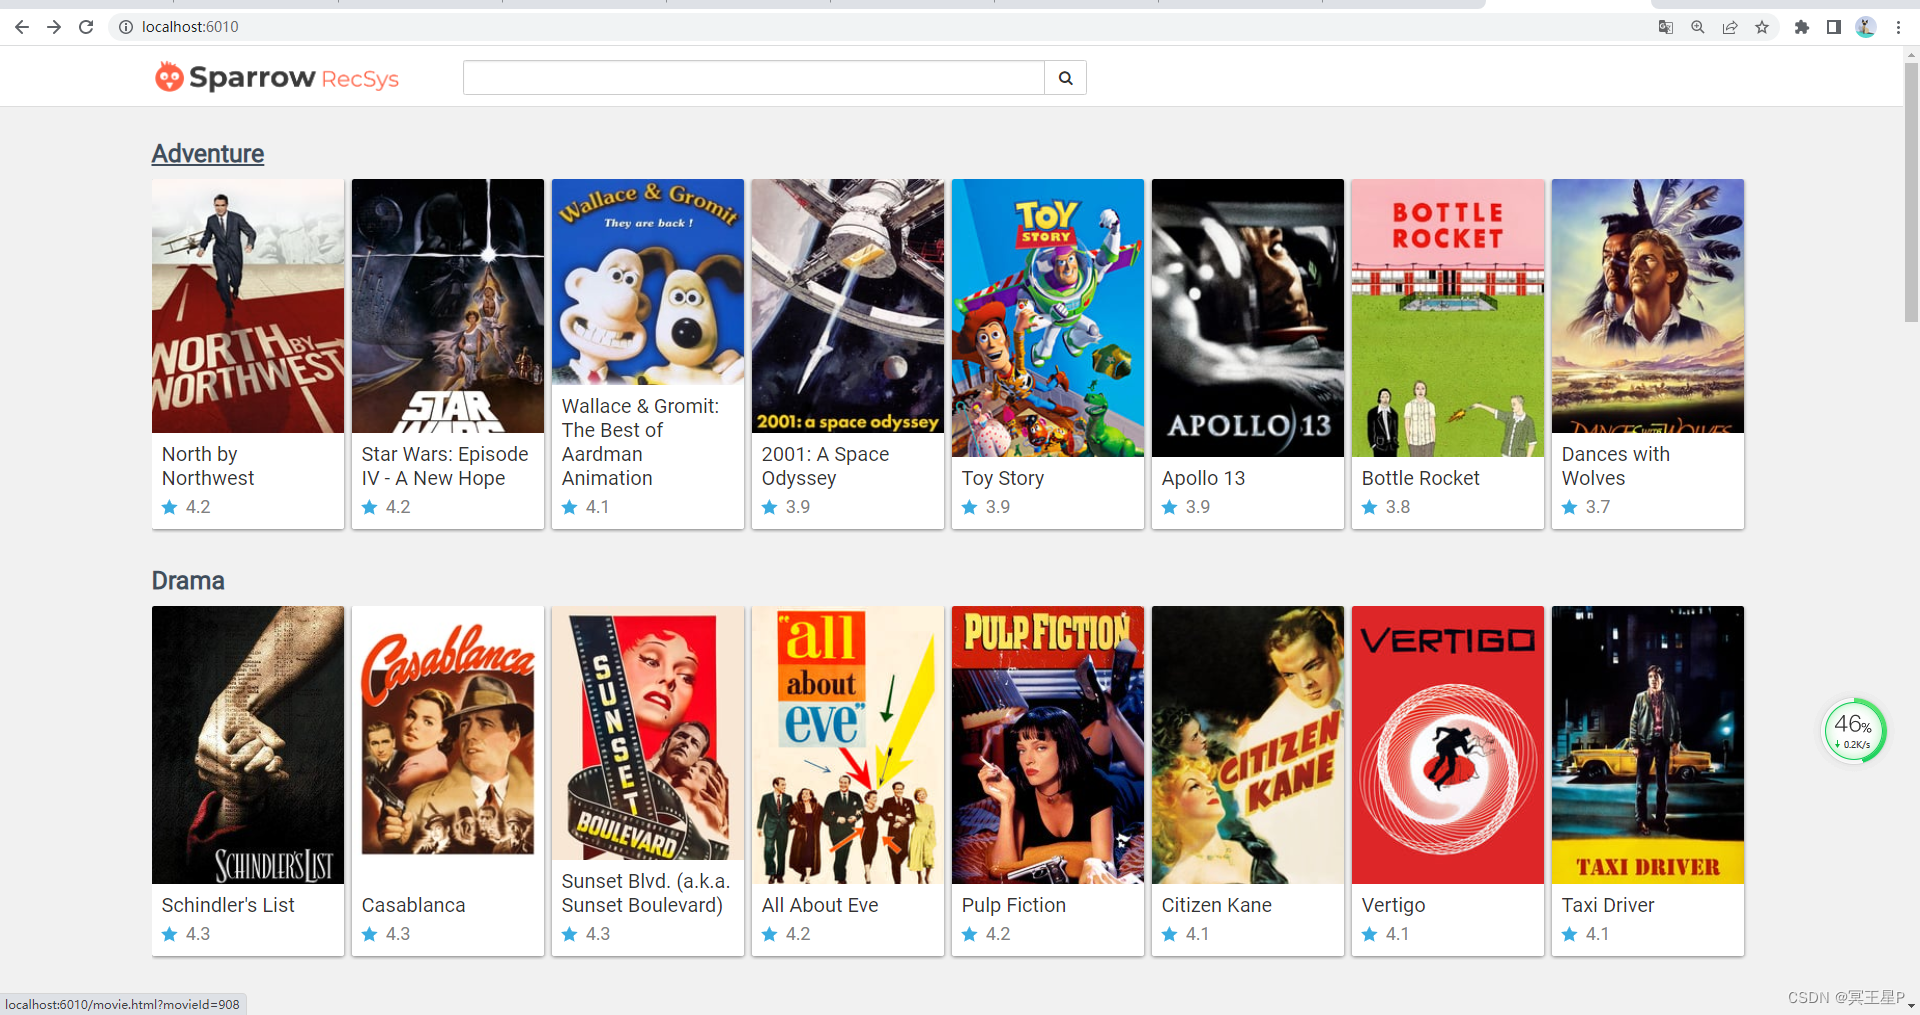The height and width of the screenshot is (1015, 1920).
Task: Open the Sunset Boulevard poster
Action: [648, 733]
